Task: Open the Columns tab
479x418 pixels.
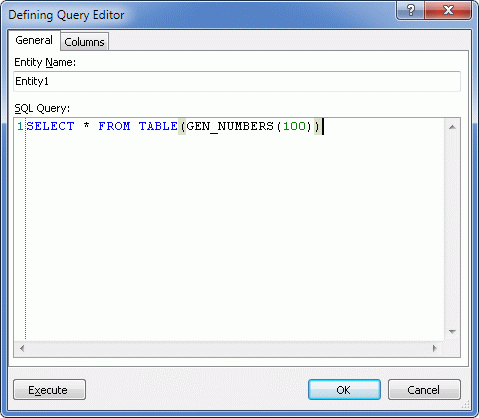Action: point(84,42)
